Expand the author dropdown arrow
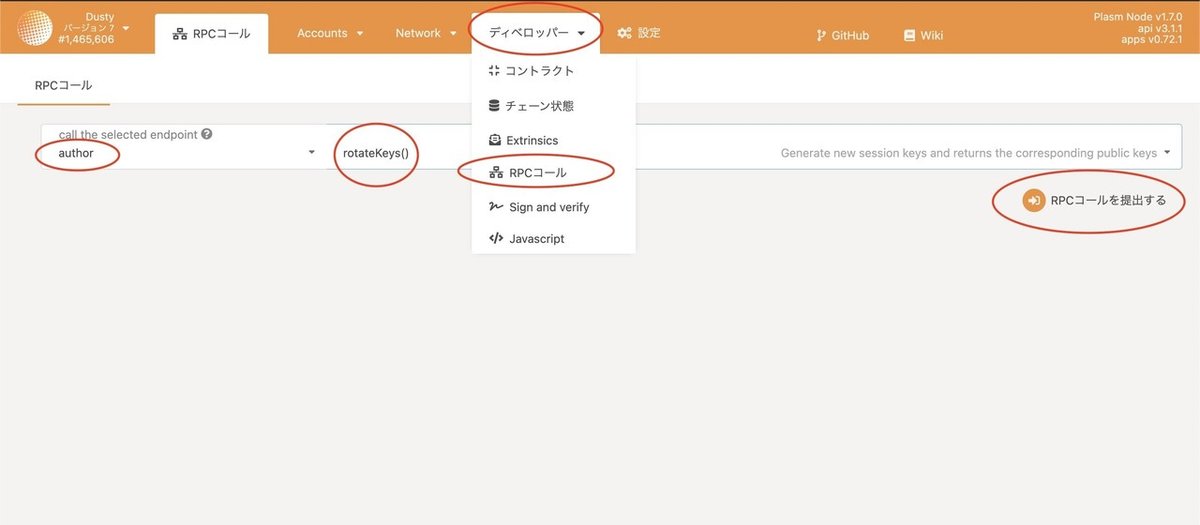1200x525 pixels. coord(311,153)
